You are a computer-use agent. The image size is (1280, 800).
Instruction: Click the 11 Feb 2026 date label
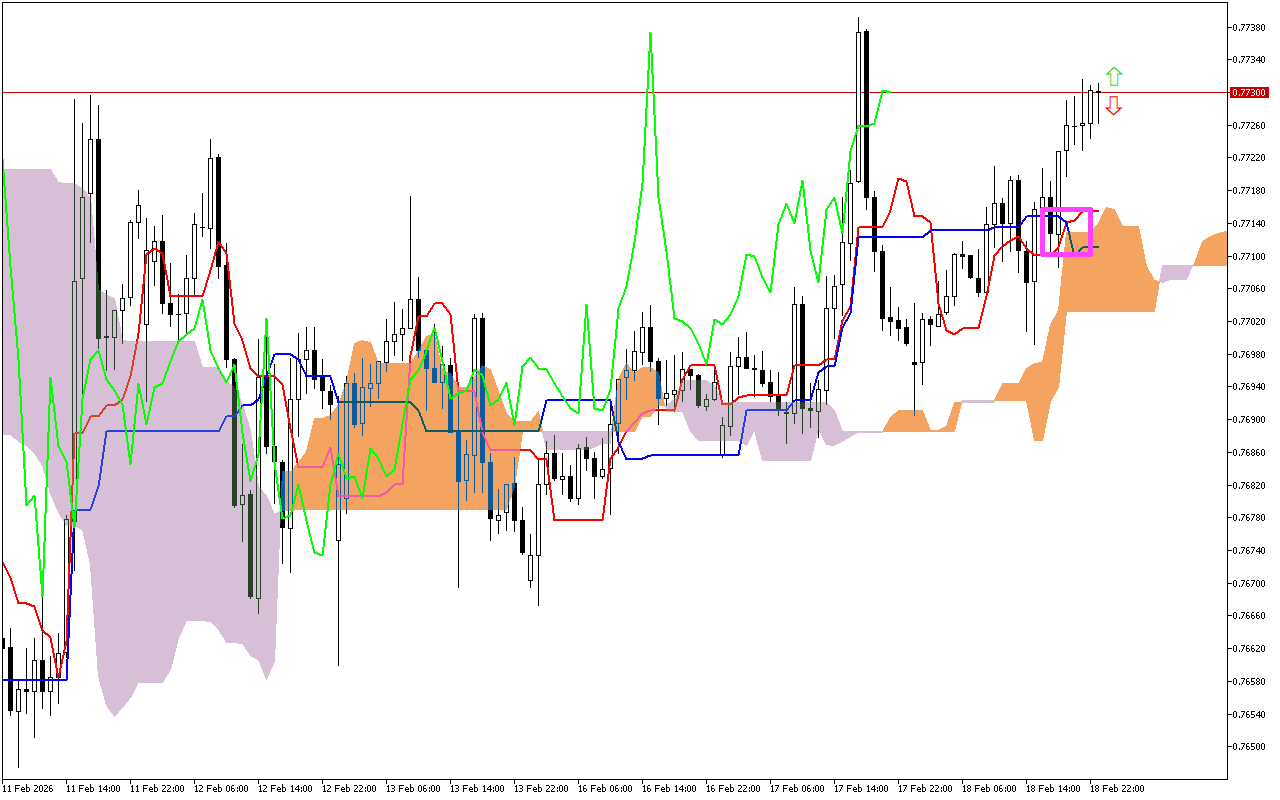coord(31,788)
